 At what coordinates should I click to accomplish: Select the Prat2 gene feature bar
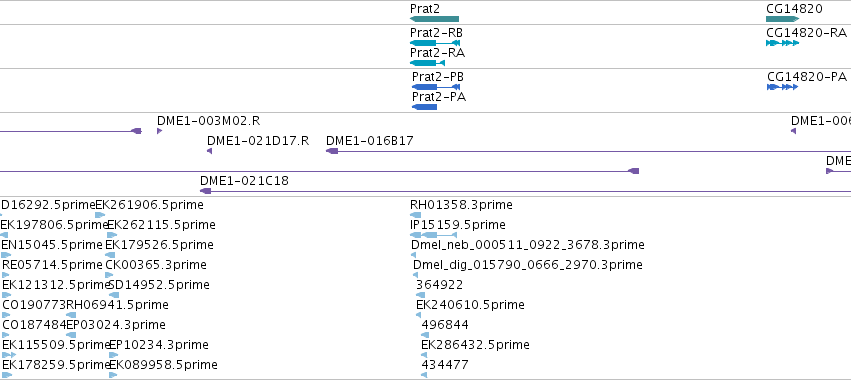pyautogui.click(x=434, y=19)
